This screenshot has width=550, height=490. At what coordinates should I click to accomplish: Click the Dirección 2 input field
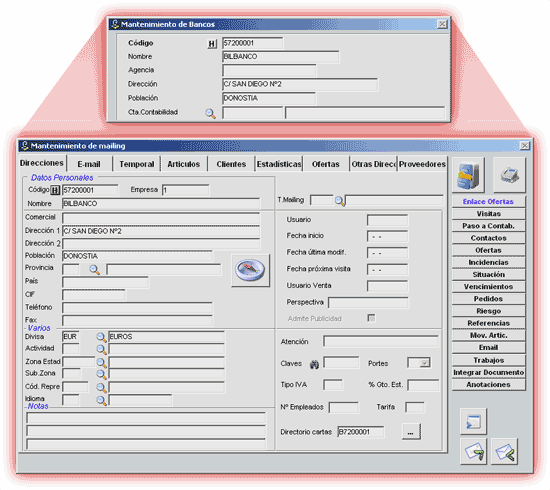(x=161, y=244)
